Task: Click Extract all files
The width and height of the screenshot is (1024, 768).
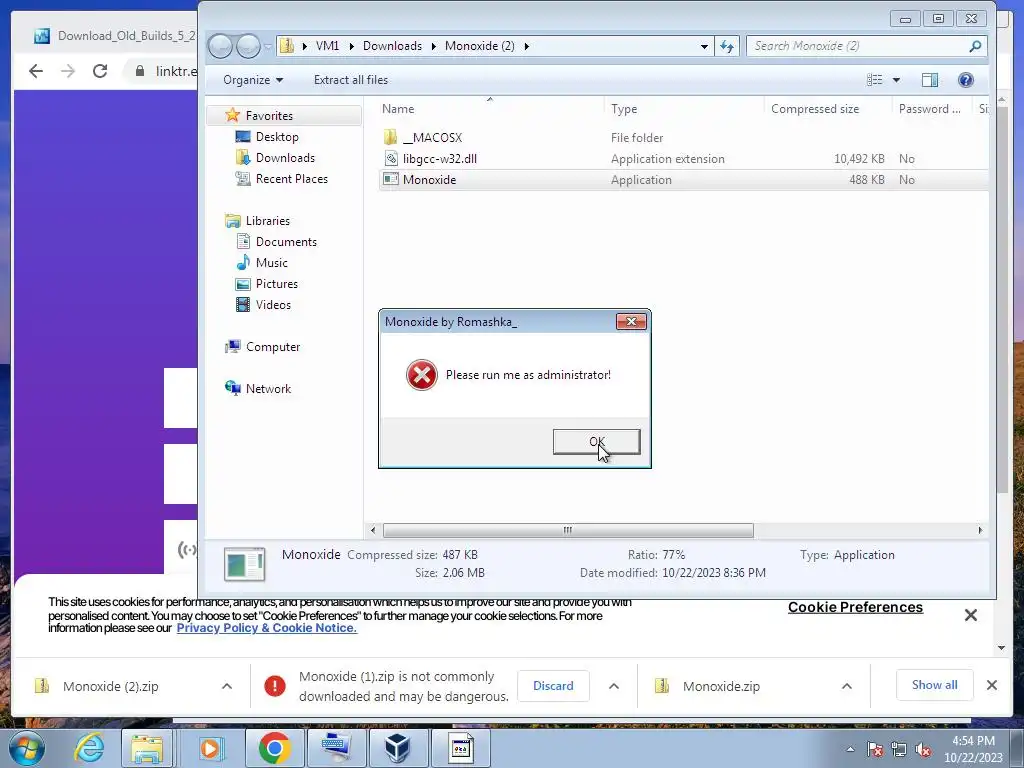Action: click(351, 80)
